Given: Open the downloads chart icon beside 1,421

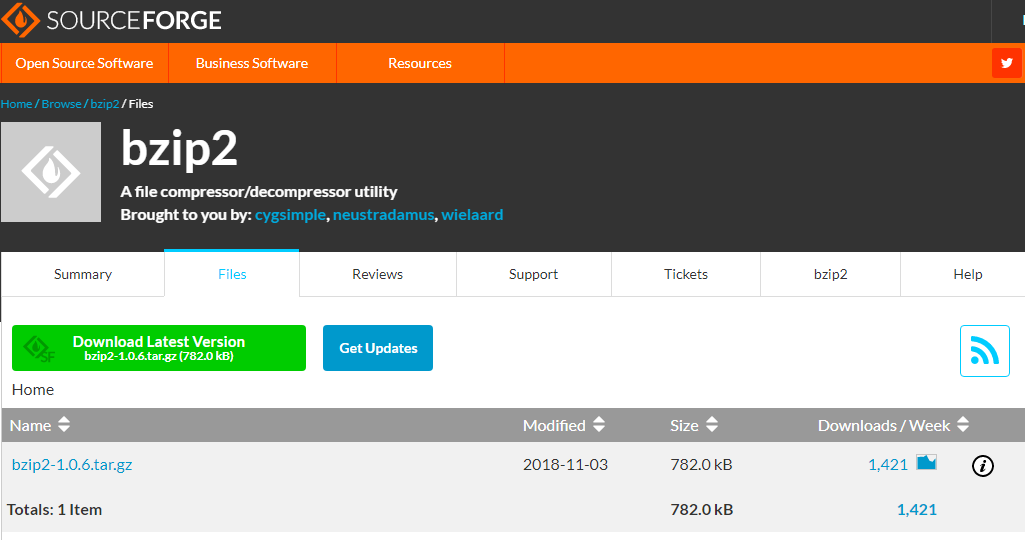Looking at the screenshot, I should click(926, 463).
